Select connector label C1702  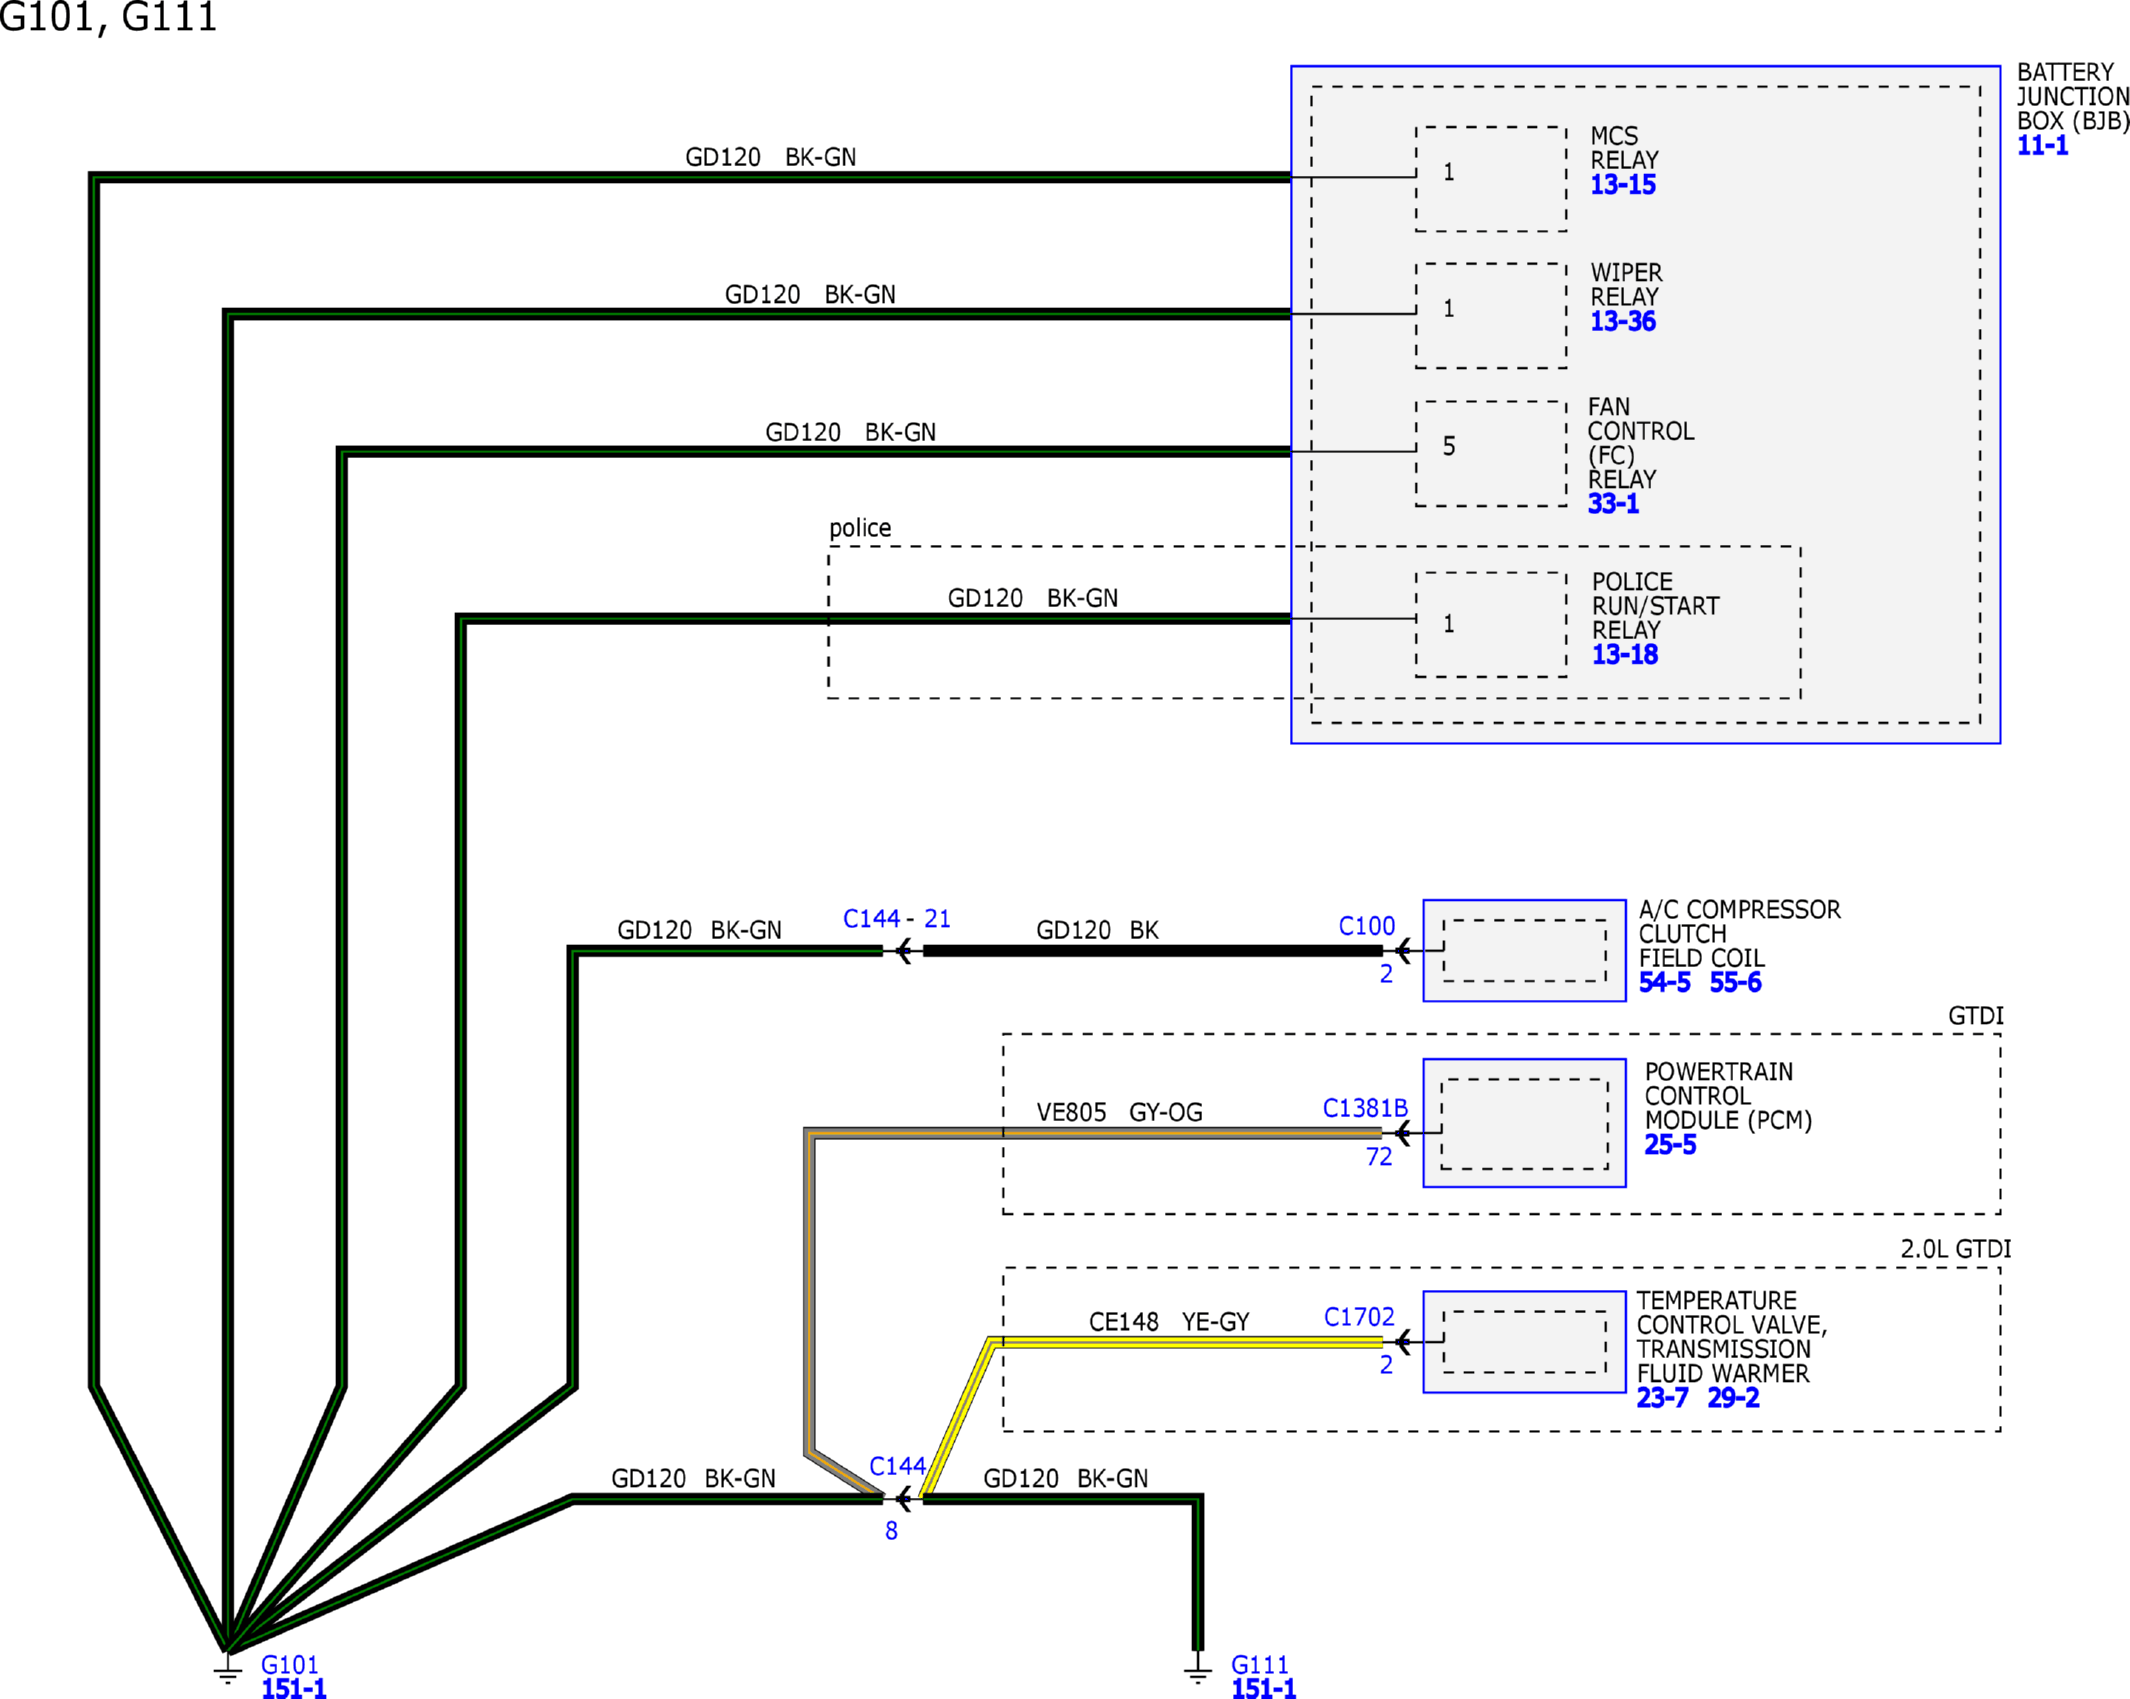[x=1358, y=1317]
